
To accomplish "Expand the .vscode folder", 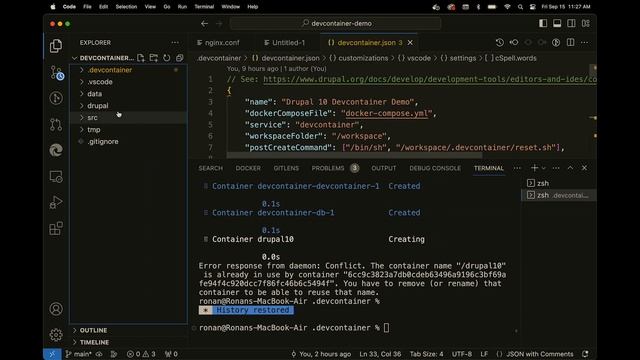I will point(129,82).
